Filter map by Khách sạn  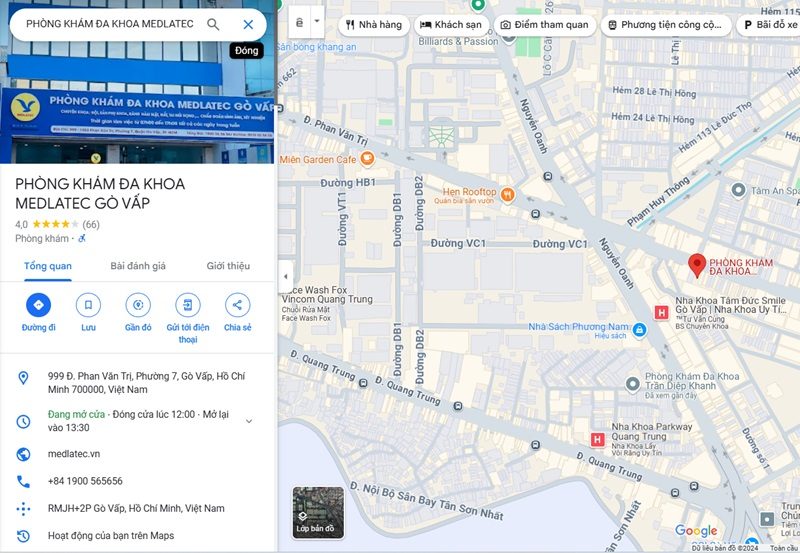pos(451,24)
